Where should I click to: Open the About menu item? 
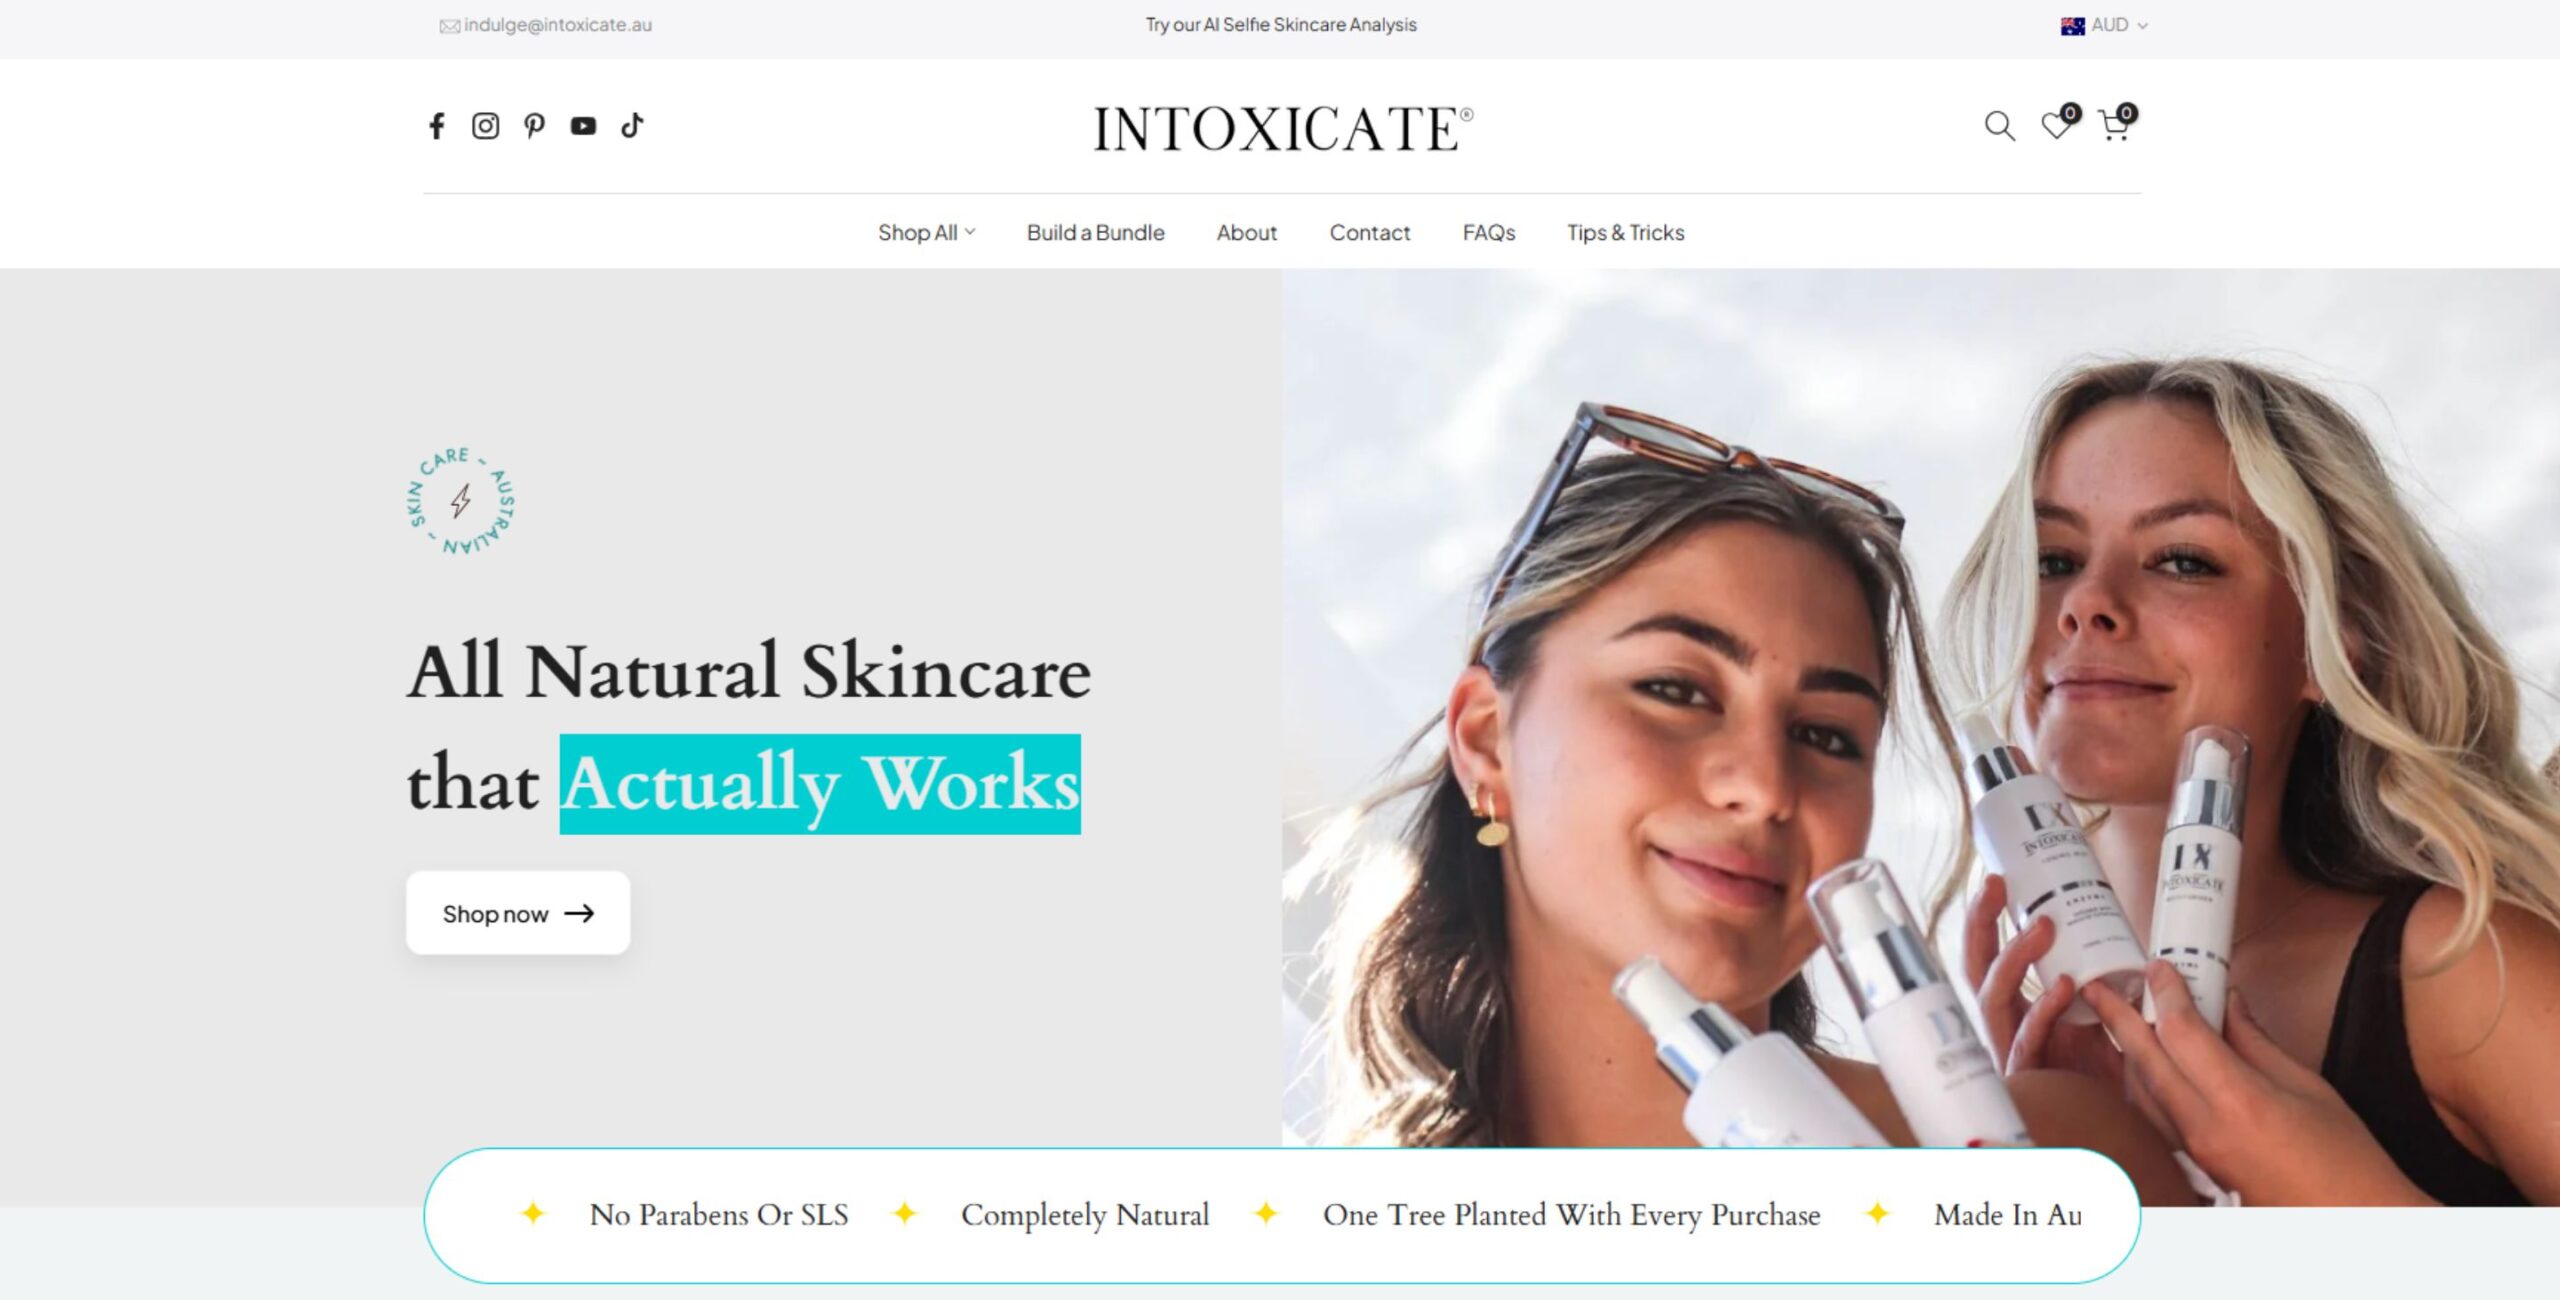1246,232
